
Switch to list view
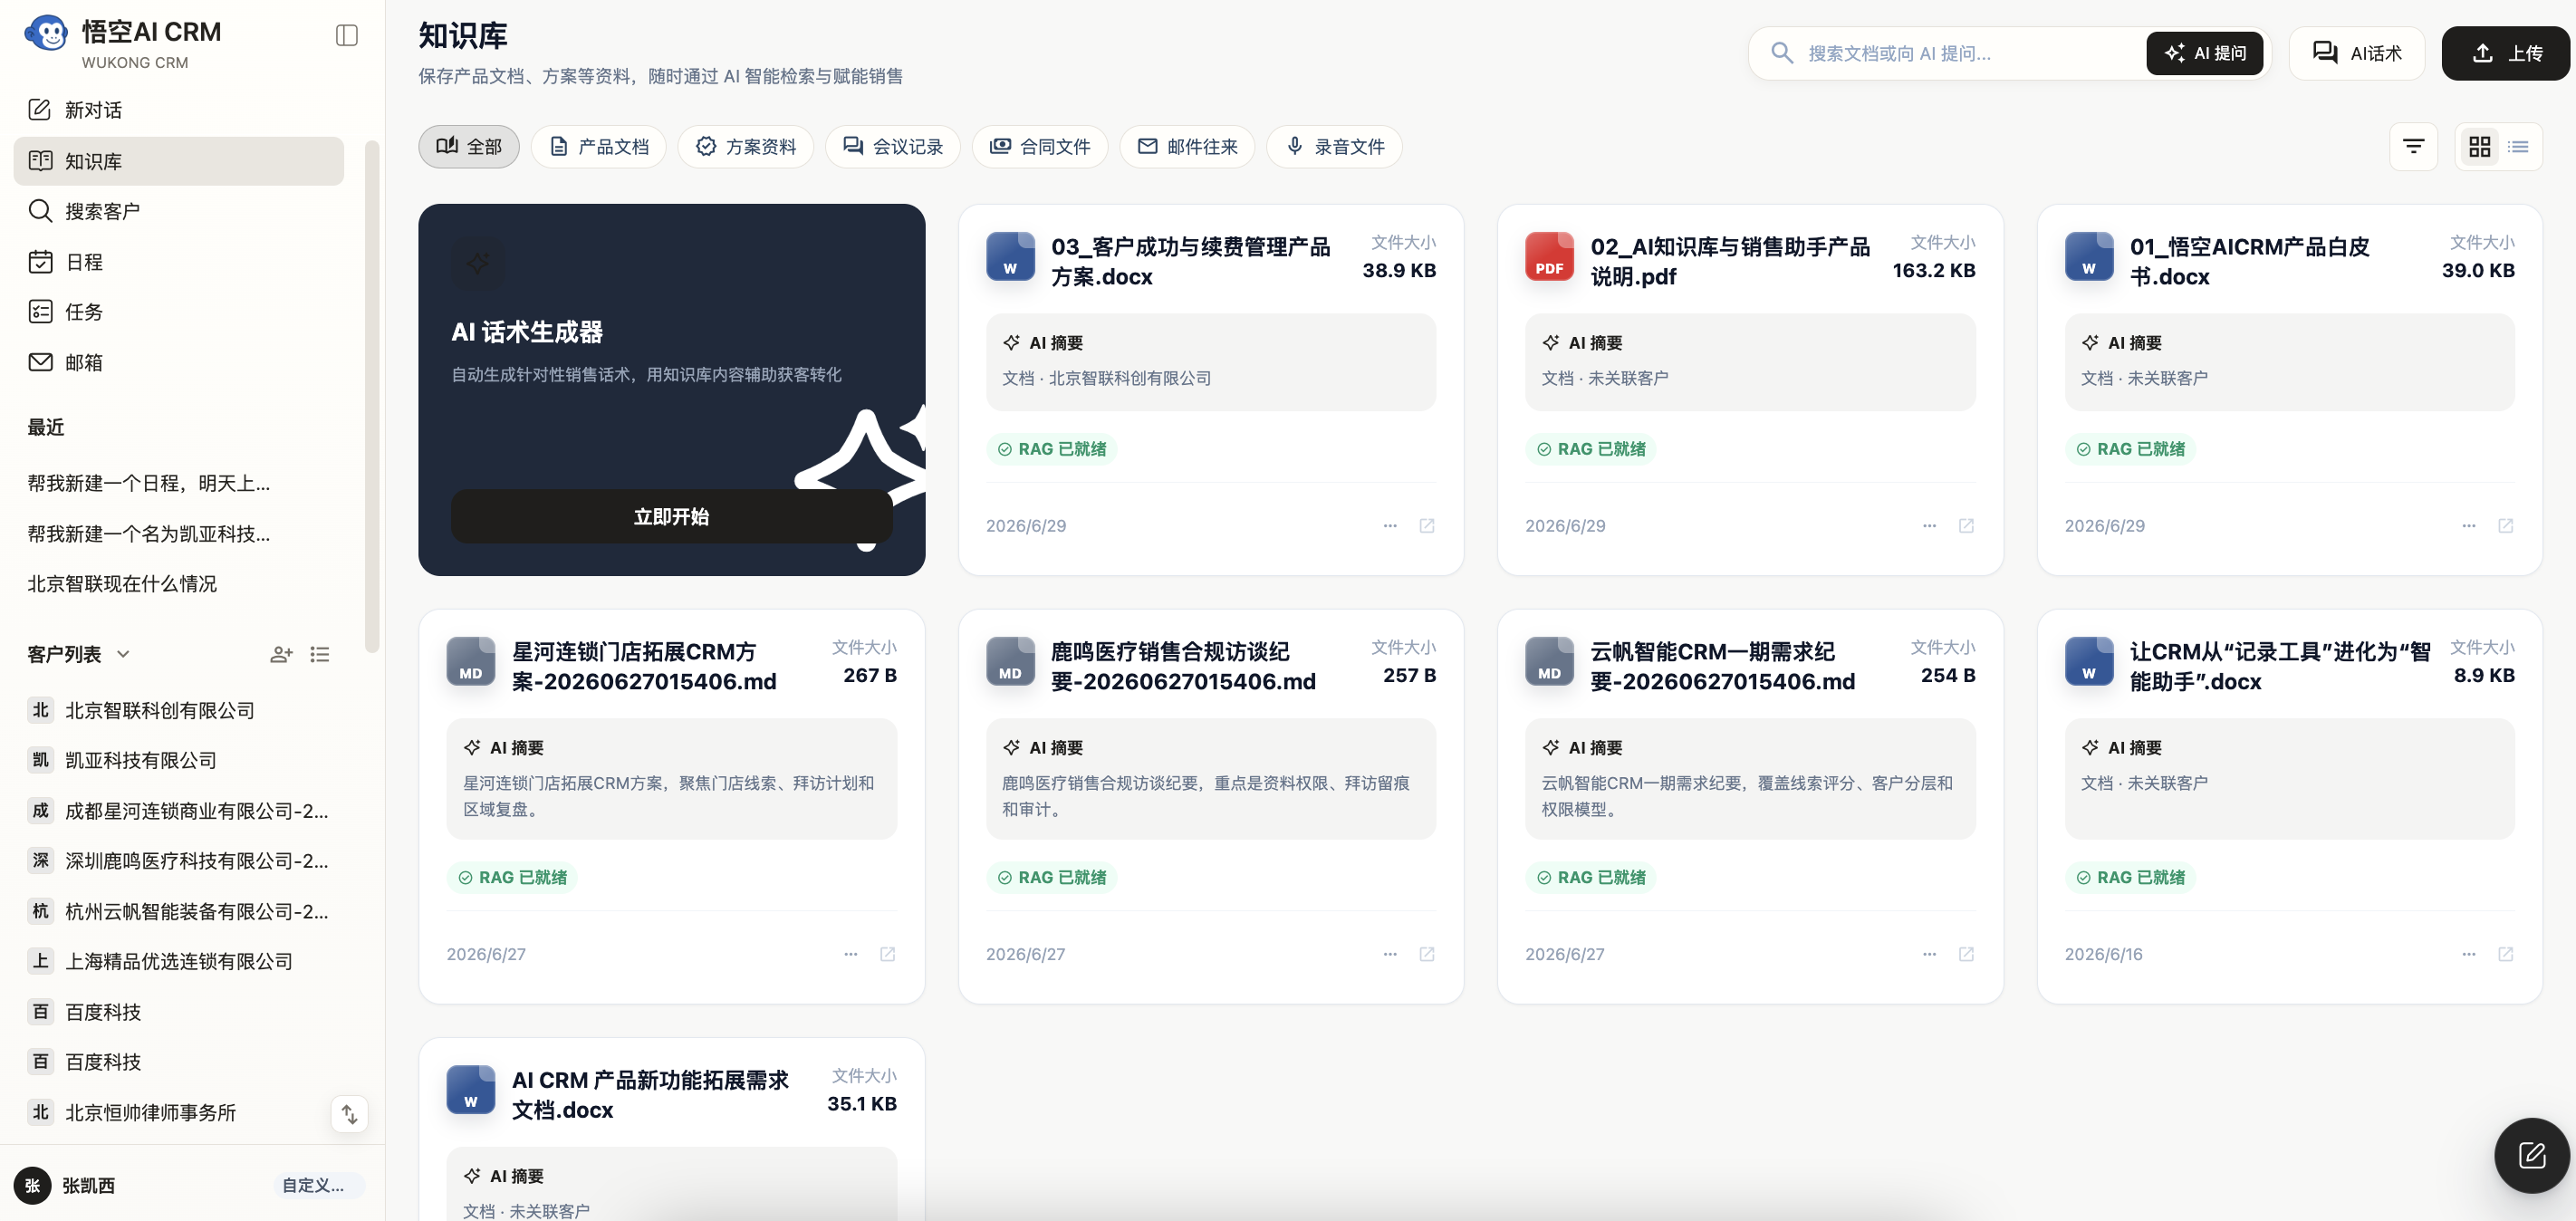coord(2518,147)
